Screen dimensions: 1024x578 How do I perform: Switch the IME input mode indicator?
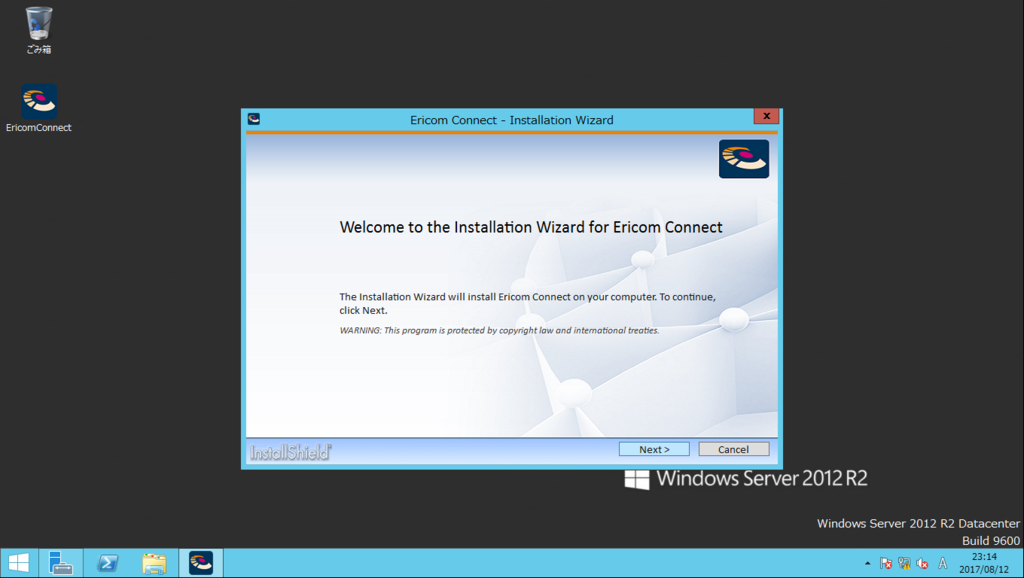[x=942, y=563]
